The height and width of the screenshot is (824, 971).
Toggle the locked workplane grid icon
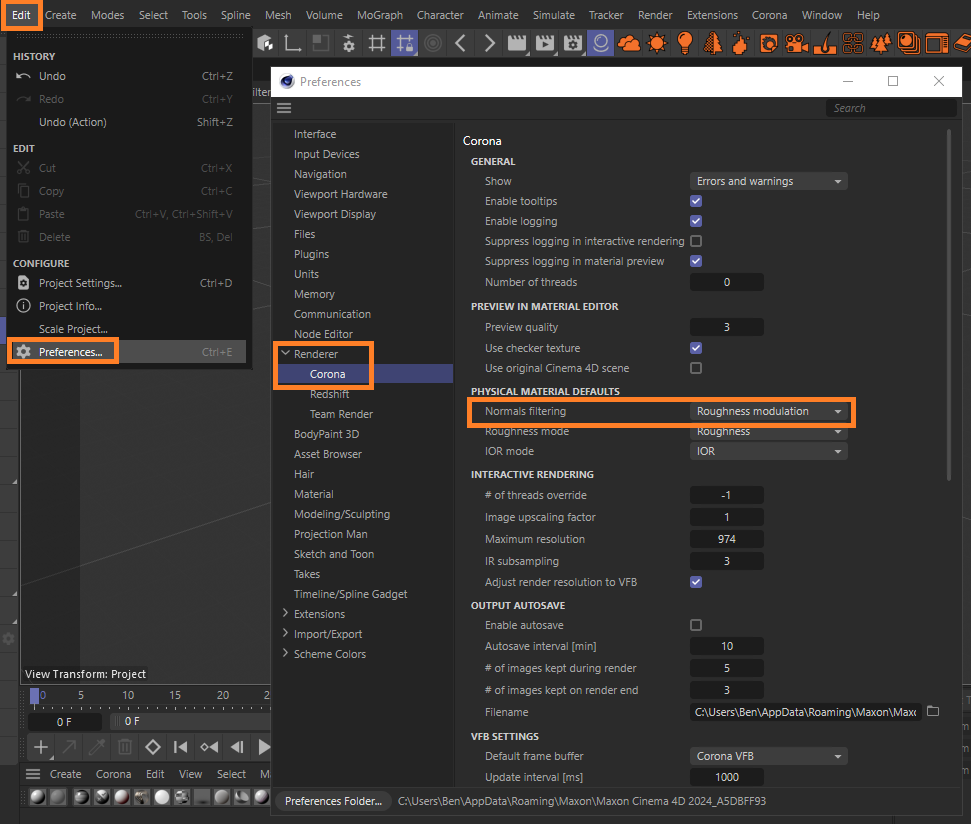point(404,43)
